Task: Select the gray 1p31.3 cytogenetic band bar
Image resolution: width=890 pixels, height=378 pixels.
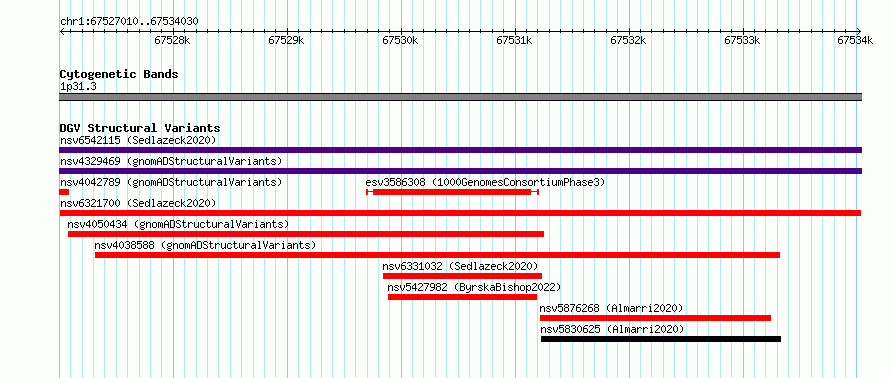Action: click(460, 97)
